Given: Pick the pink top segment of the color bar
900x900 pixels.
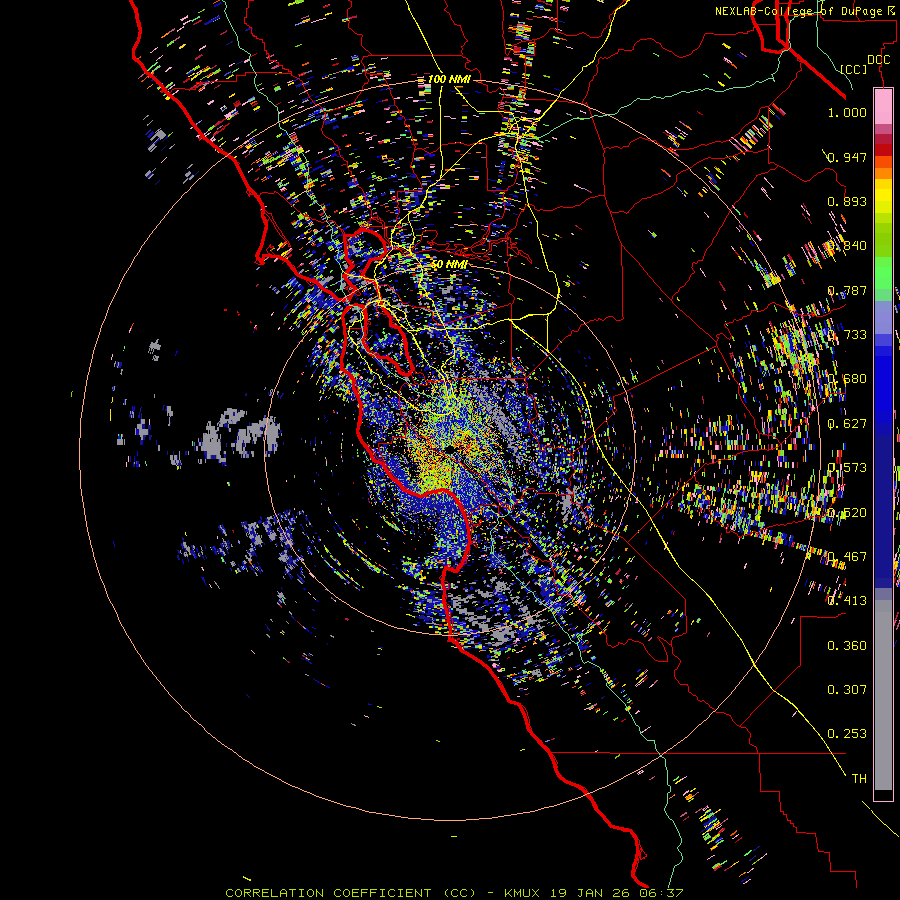Looking at the screenshot, I should (883, 107).
